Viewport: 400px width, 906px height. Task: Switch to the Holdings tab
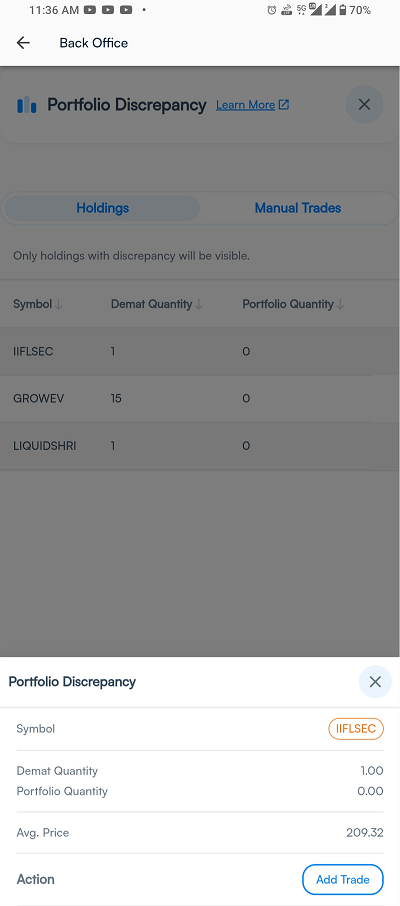[x=102, y=208]
